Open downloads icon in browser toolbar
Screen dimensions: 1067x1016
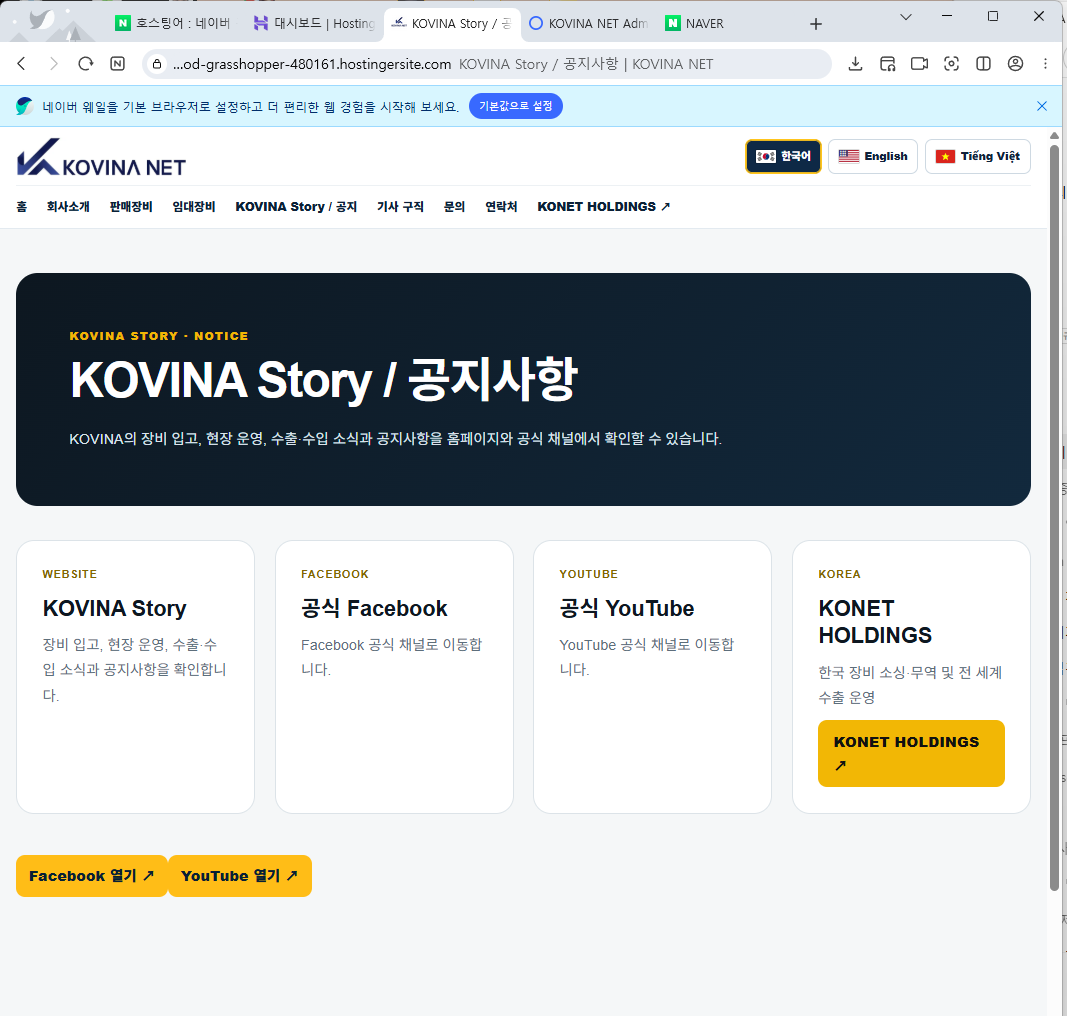pos(855,64)
